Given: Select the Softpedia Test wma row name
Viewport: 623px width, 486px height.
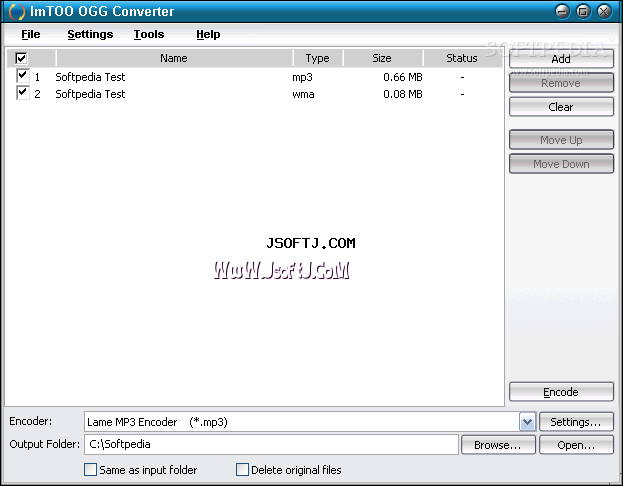Looking at the screenshot, I should [x=90, y=94].
